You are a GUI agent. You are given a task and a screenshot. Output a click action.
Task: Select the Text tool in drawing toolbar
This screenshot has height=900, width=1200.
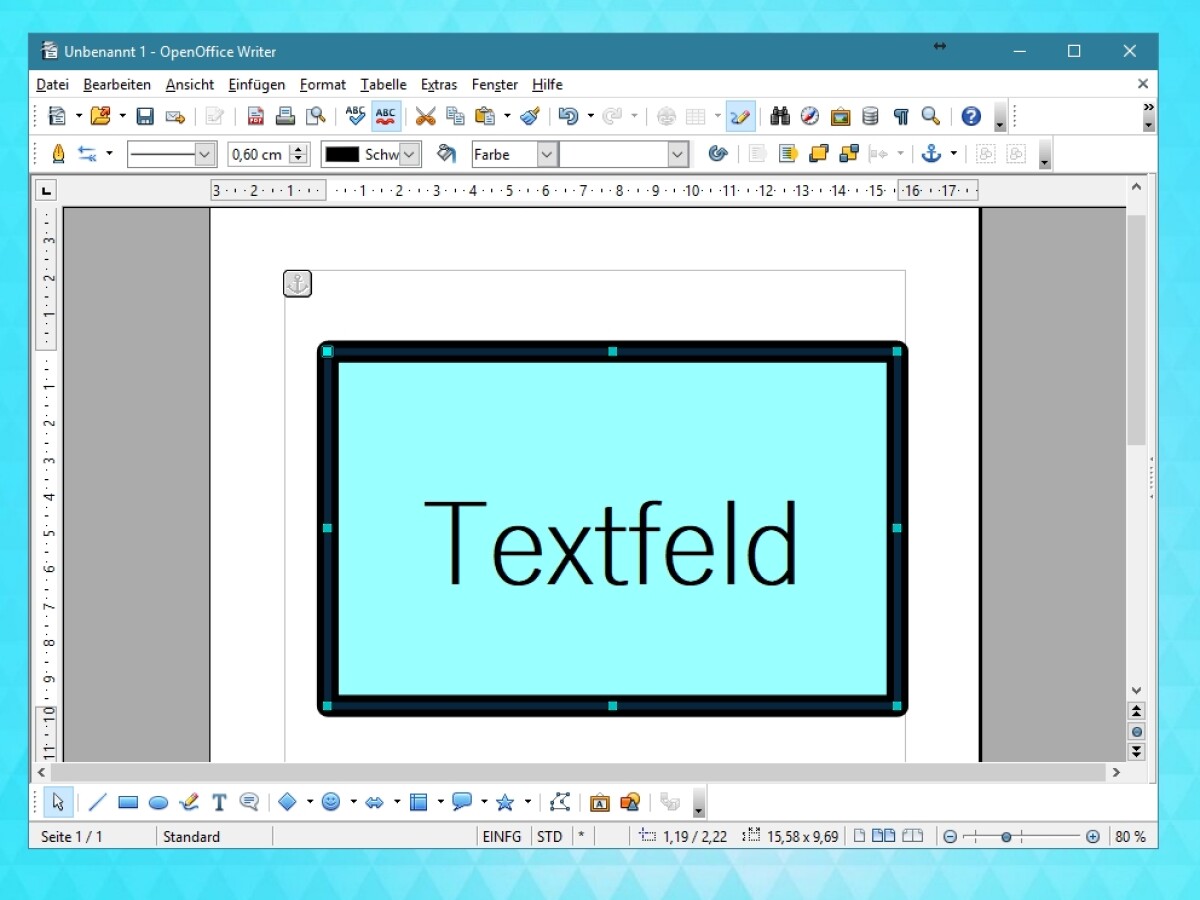coord(219,802)
